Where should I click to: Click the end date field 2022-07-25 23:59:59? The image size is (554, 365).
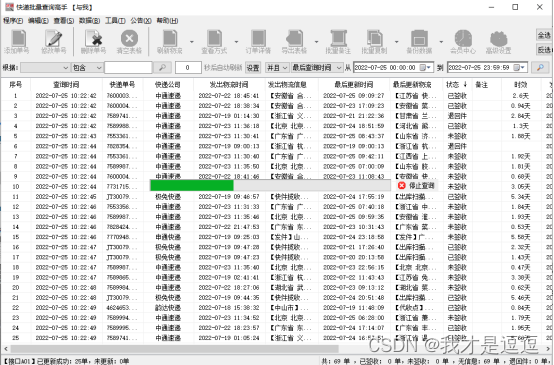coord(487,67)
